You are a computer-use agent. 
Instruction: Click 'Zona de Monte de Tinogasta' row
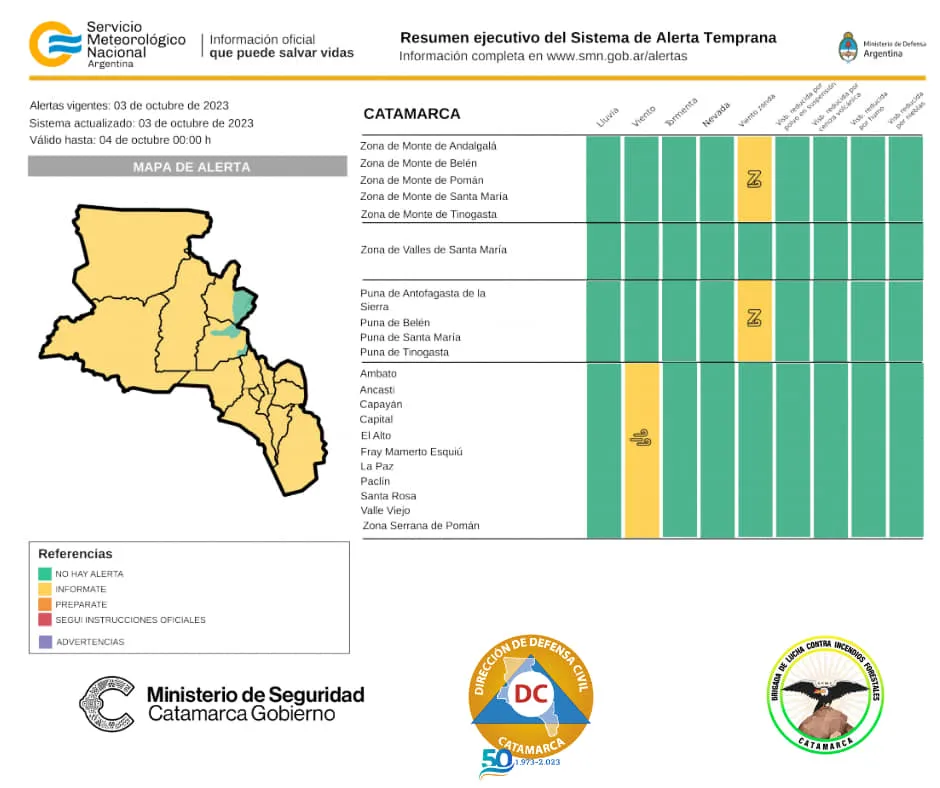click(x=429, y=214)
